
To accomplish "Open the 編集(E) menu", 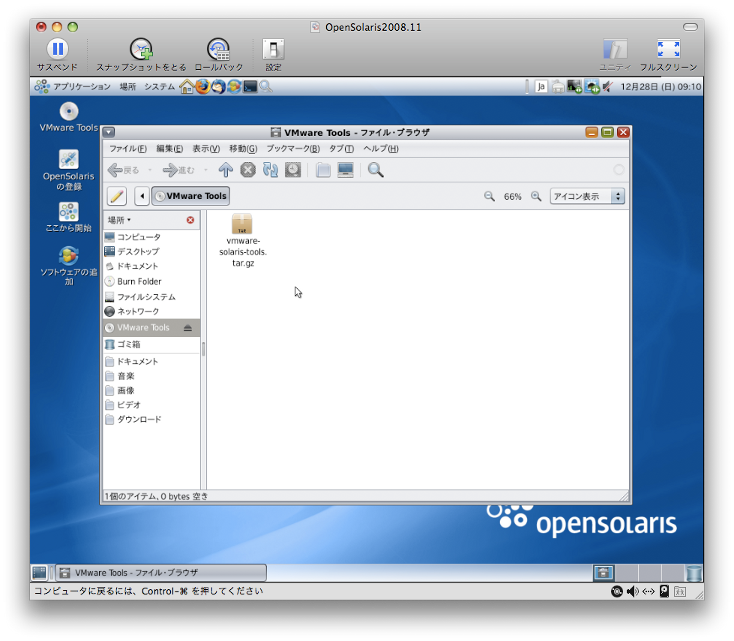I will click(x=169, y=149).
